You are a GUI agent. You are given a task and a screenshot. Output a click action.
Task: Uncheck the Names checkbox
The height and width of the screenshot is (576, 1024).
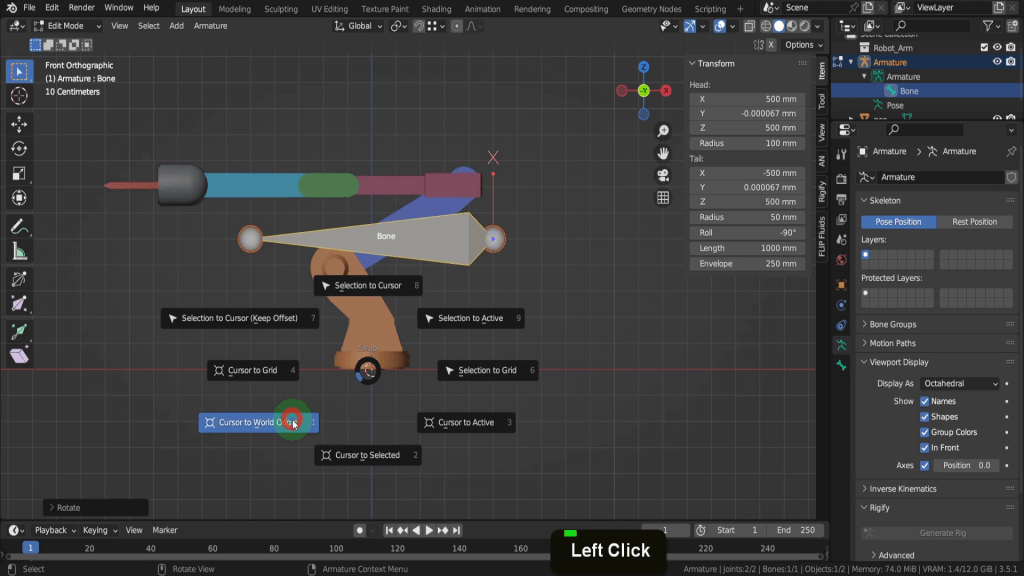pos(924,401)
